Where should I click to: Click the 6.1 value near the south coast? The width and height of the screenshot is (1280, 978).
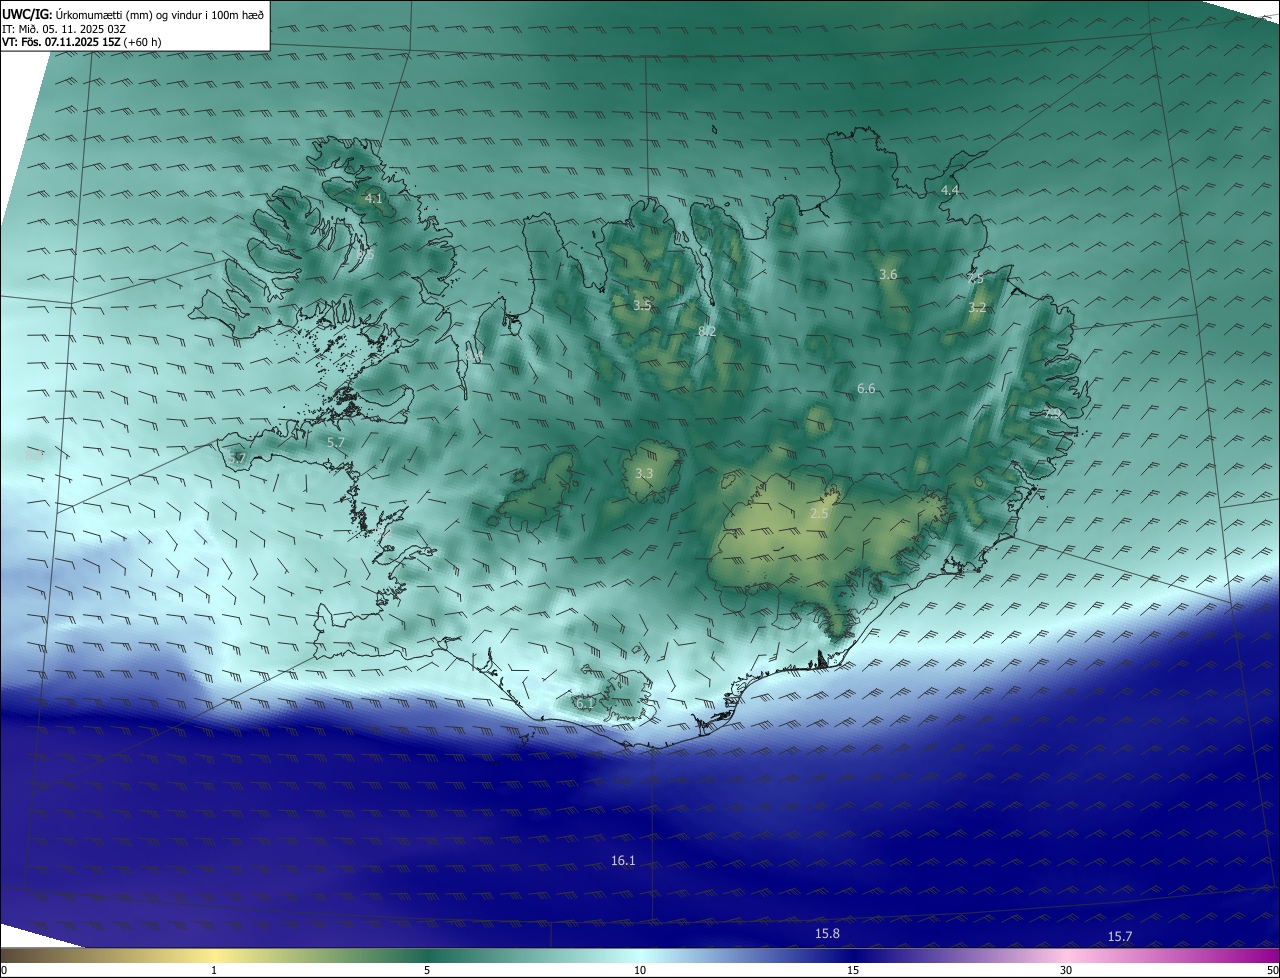tap(585, 703)
